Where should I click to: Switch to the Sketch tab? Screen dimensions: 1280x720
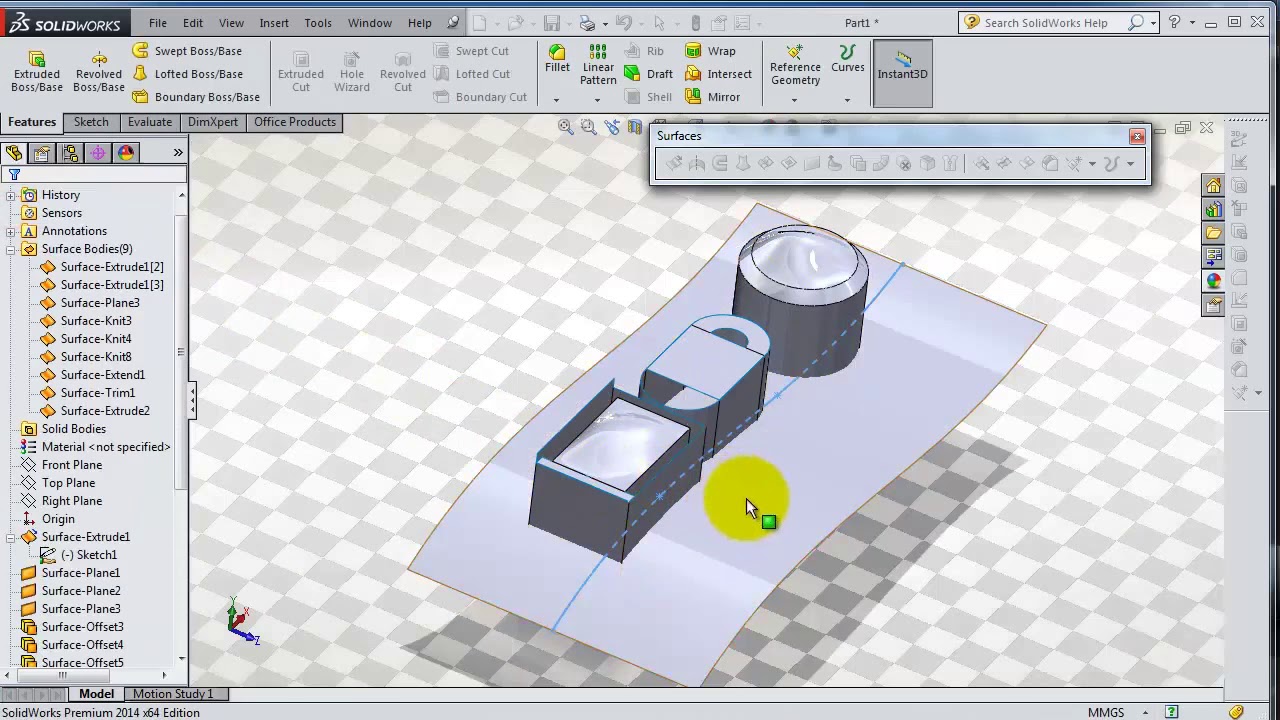pyautogui.click(x=91, y=122)
